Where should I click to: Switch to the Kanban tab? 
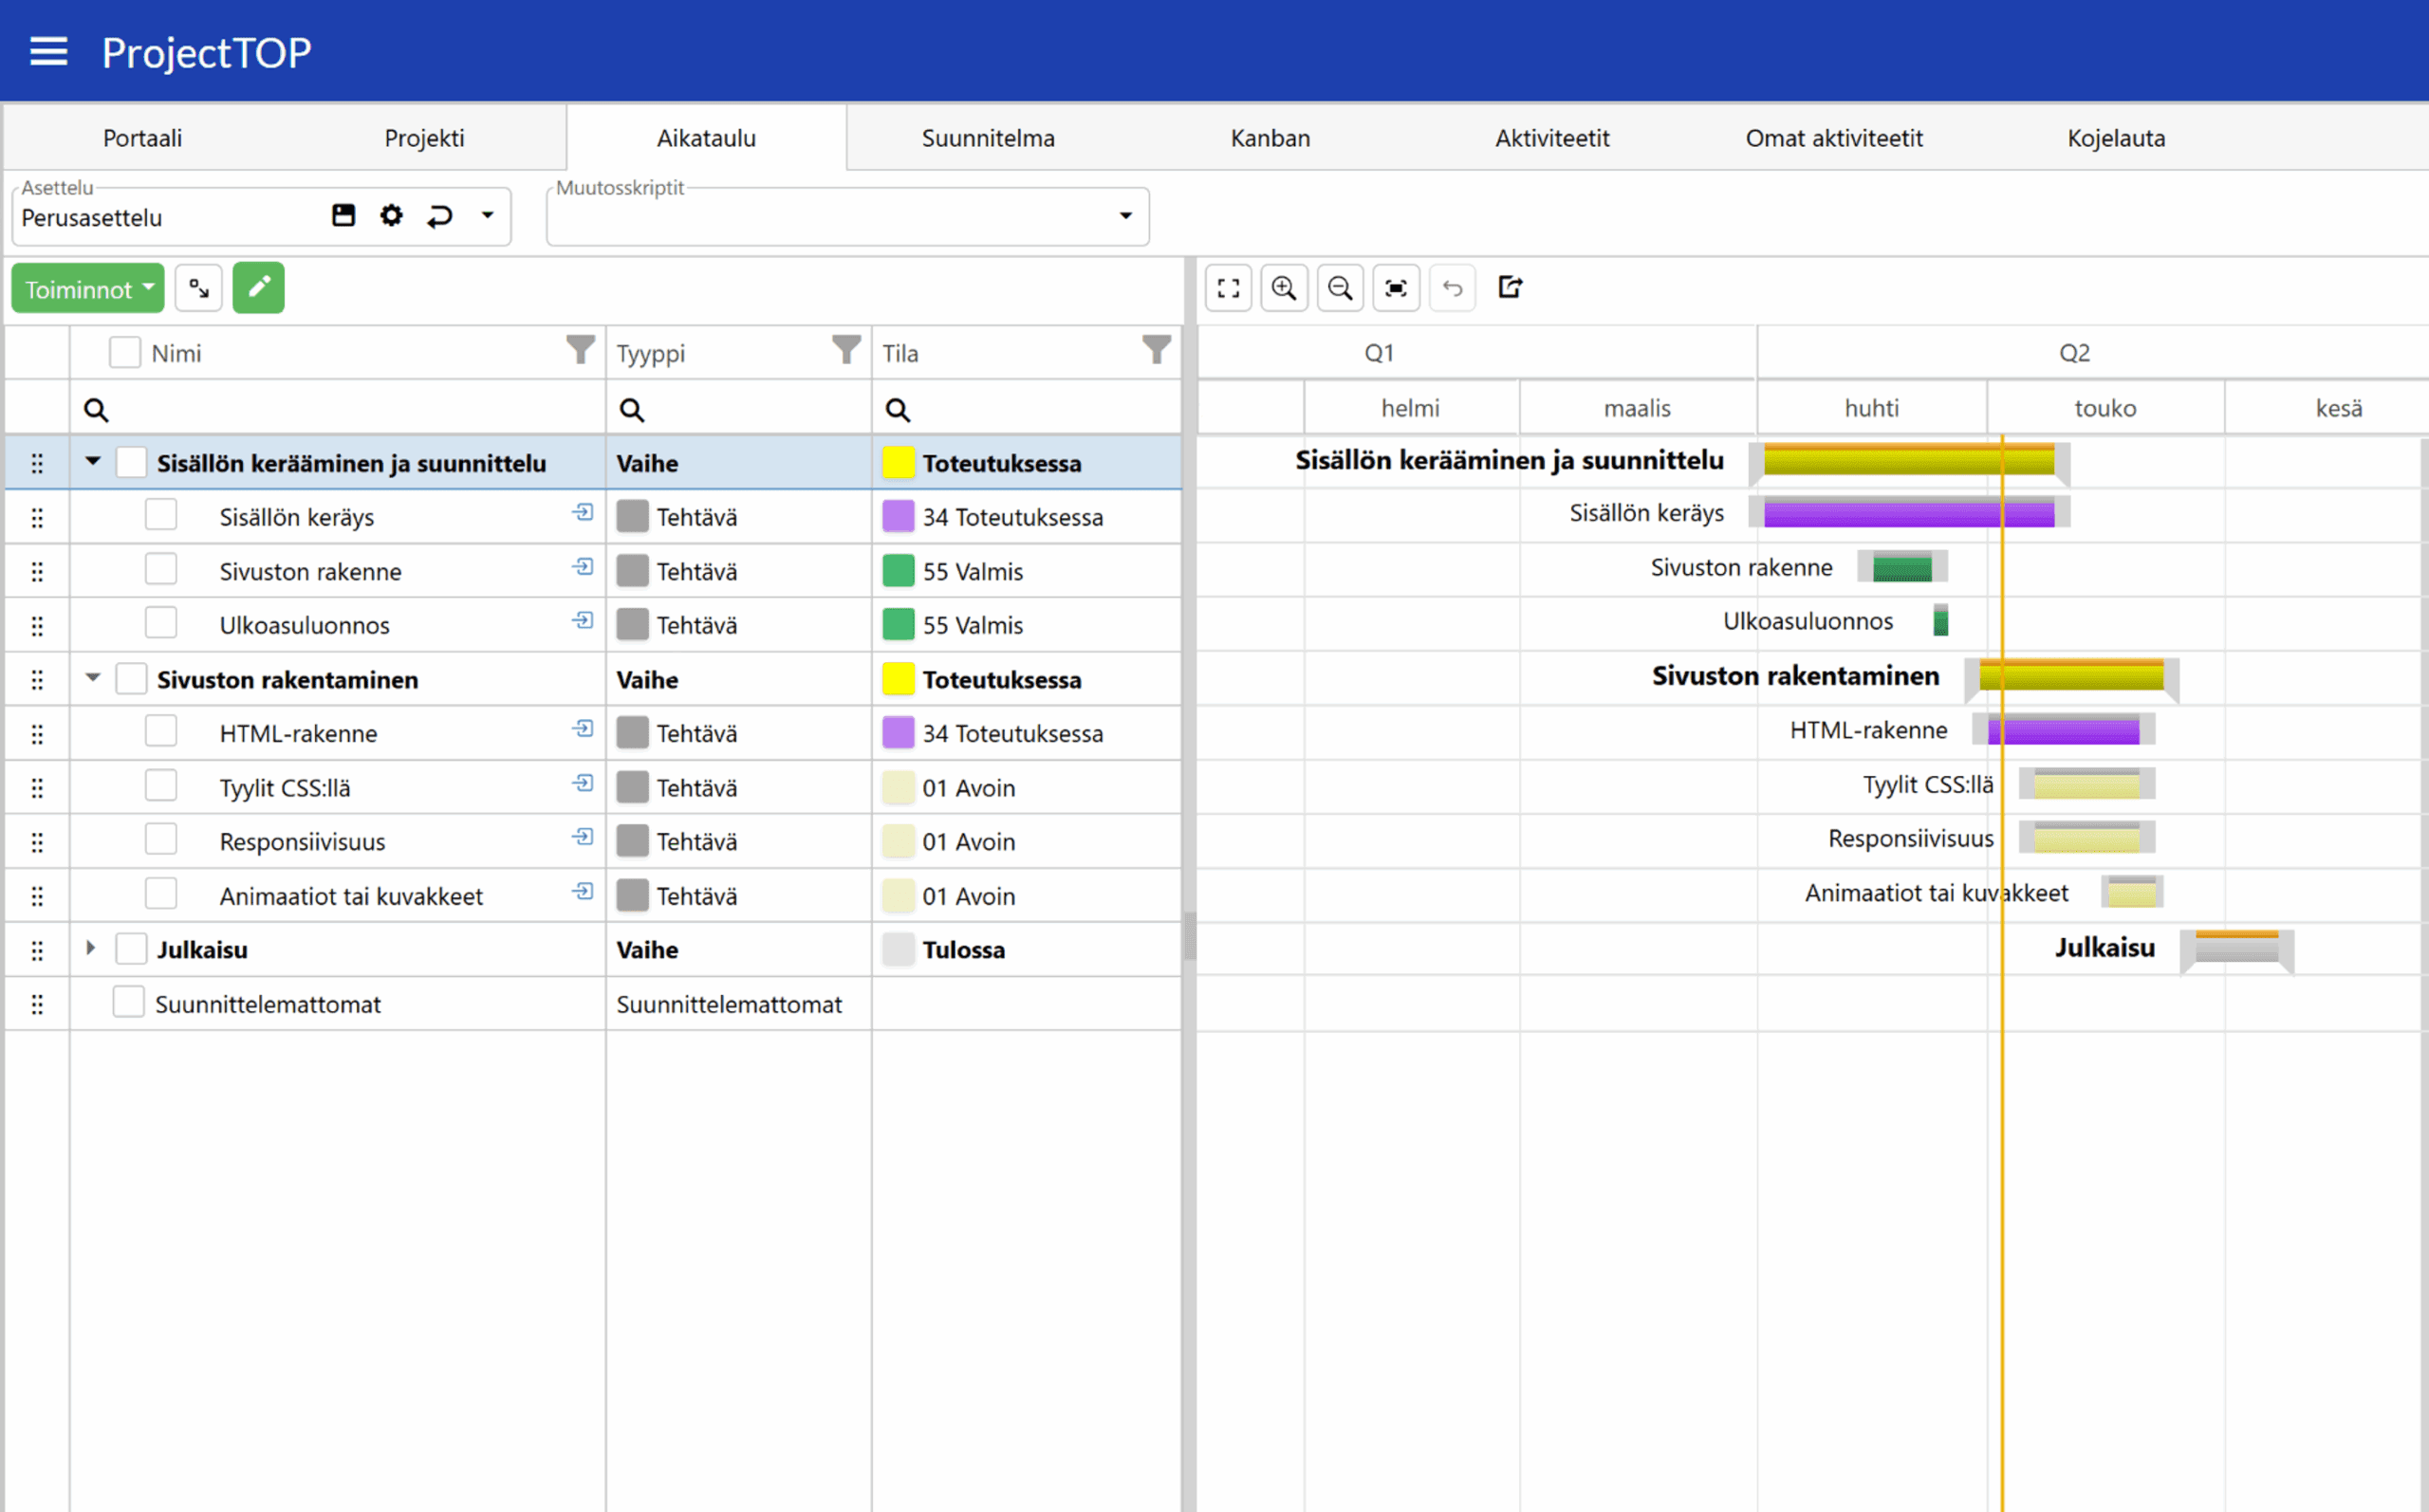click(x=1269, y=138)
